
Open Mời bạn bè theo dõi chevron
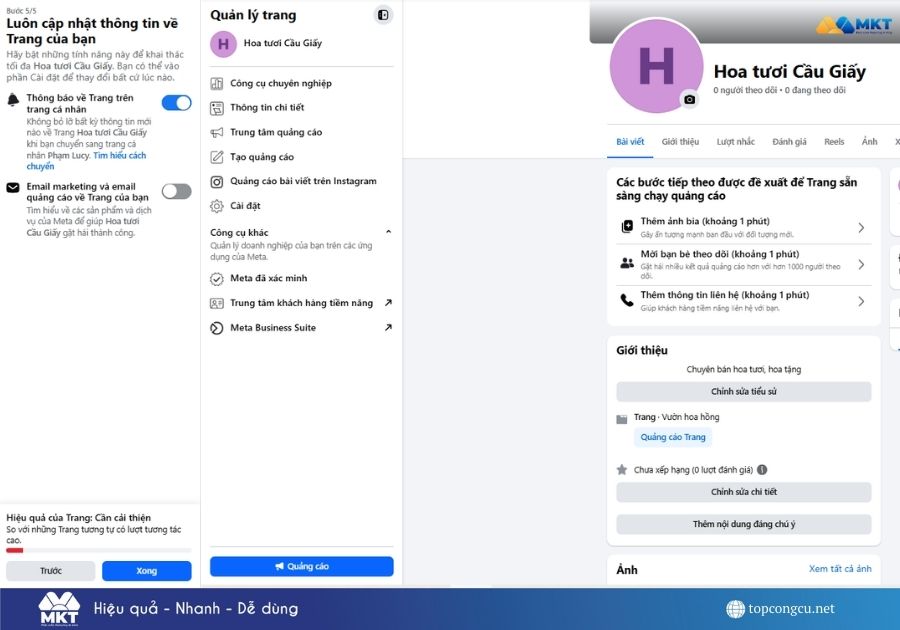click(x=861, y=265)
